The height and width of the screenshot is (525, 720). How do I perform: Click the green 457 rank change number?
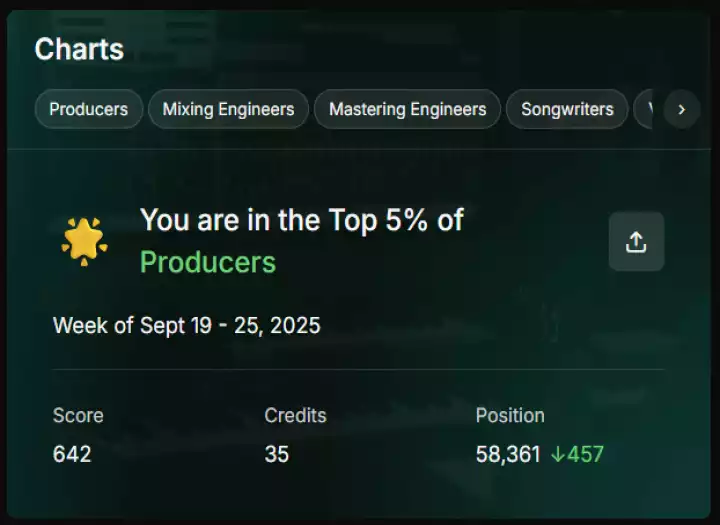[x=585, y=454]
